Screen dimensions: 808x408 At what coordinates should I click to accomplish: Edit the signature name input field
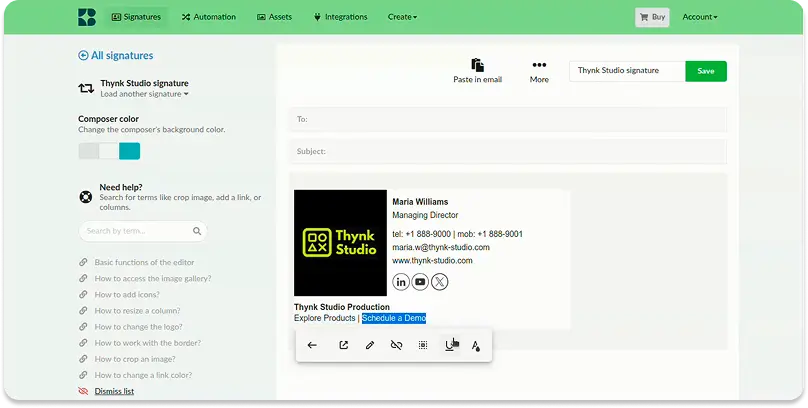point(627,71)
